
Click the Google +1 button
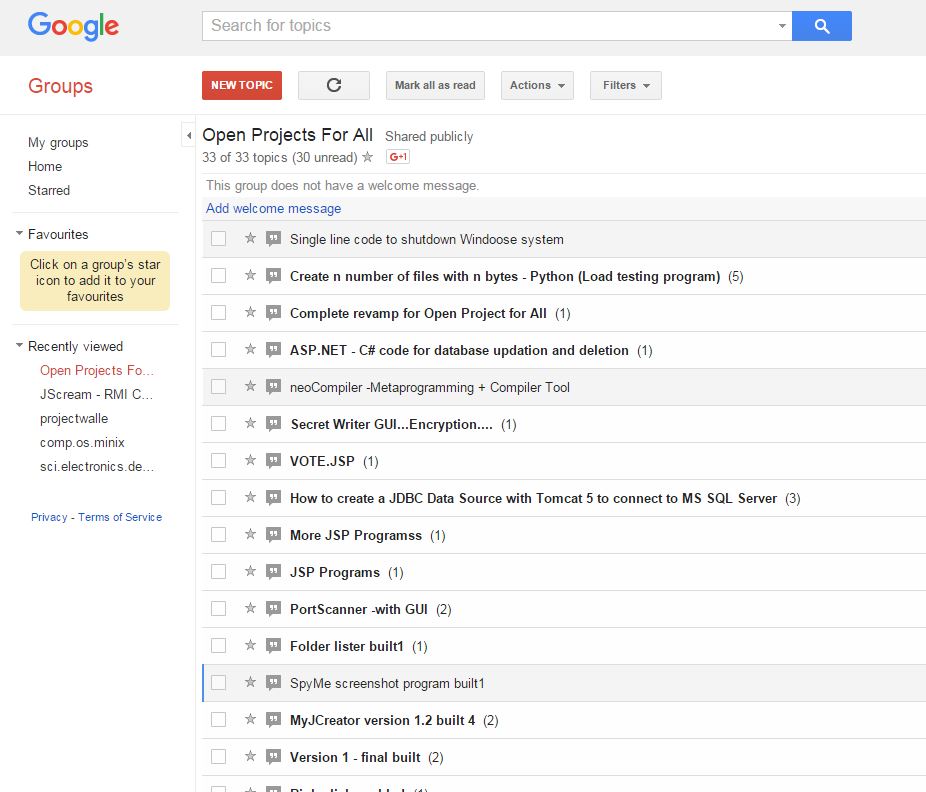398,157
